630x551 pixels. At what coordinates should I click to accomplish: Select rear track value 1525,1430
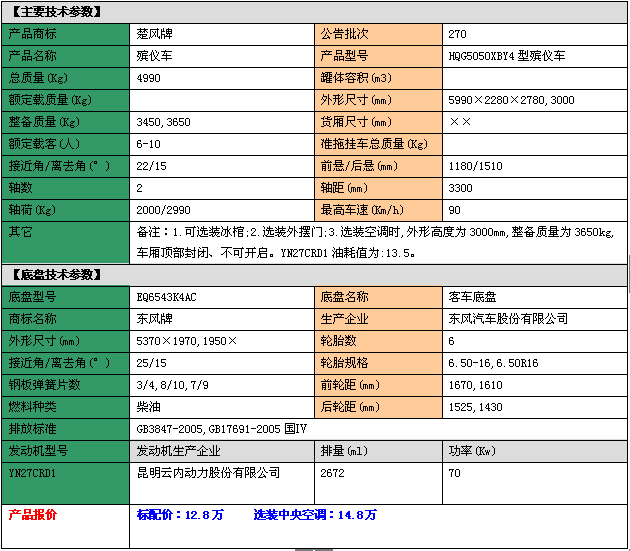point(475,408)
